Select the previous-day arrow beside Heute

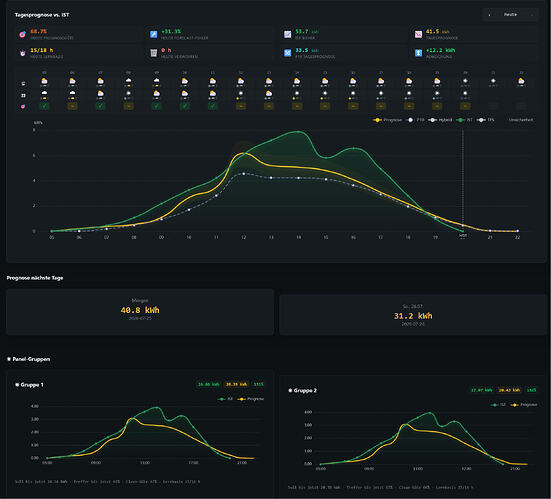(x=489, y=15)
